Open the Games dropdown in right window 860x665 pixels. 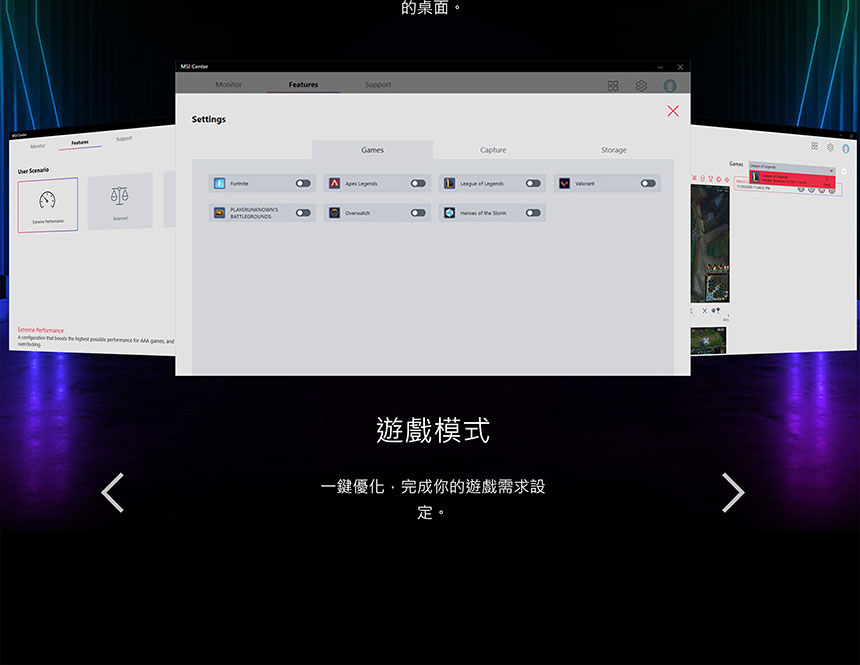coord(792,167)
